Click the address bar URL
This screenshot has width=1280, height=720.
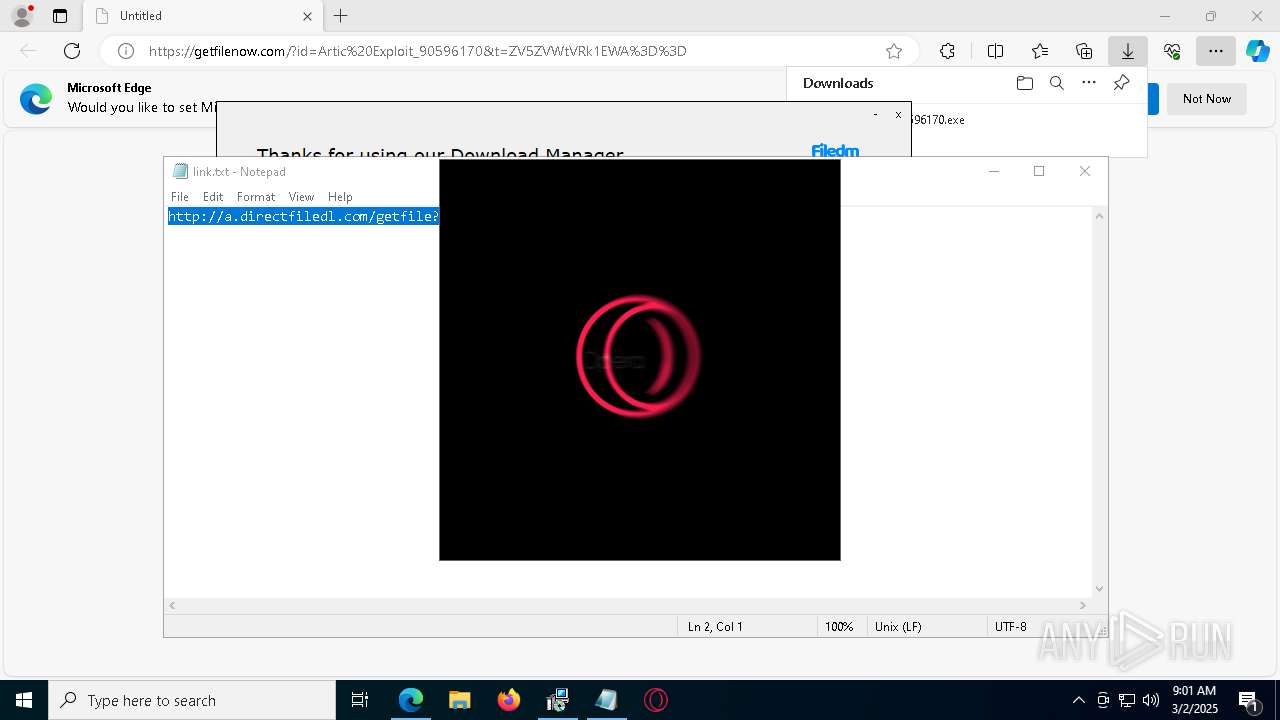417,51
